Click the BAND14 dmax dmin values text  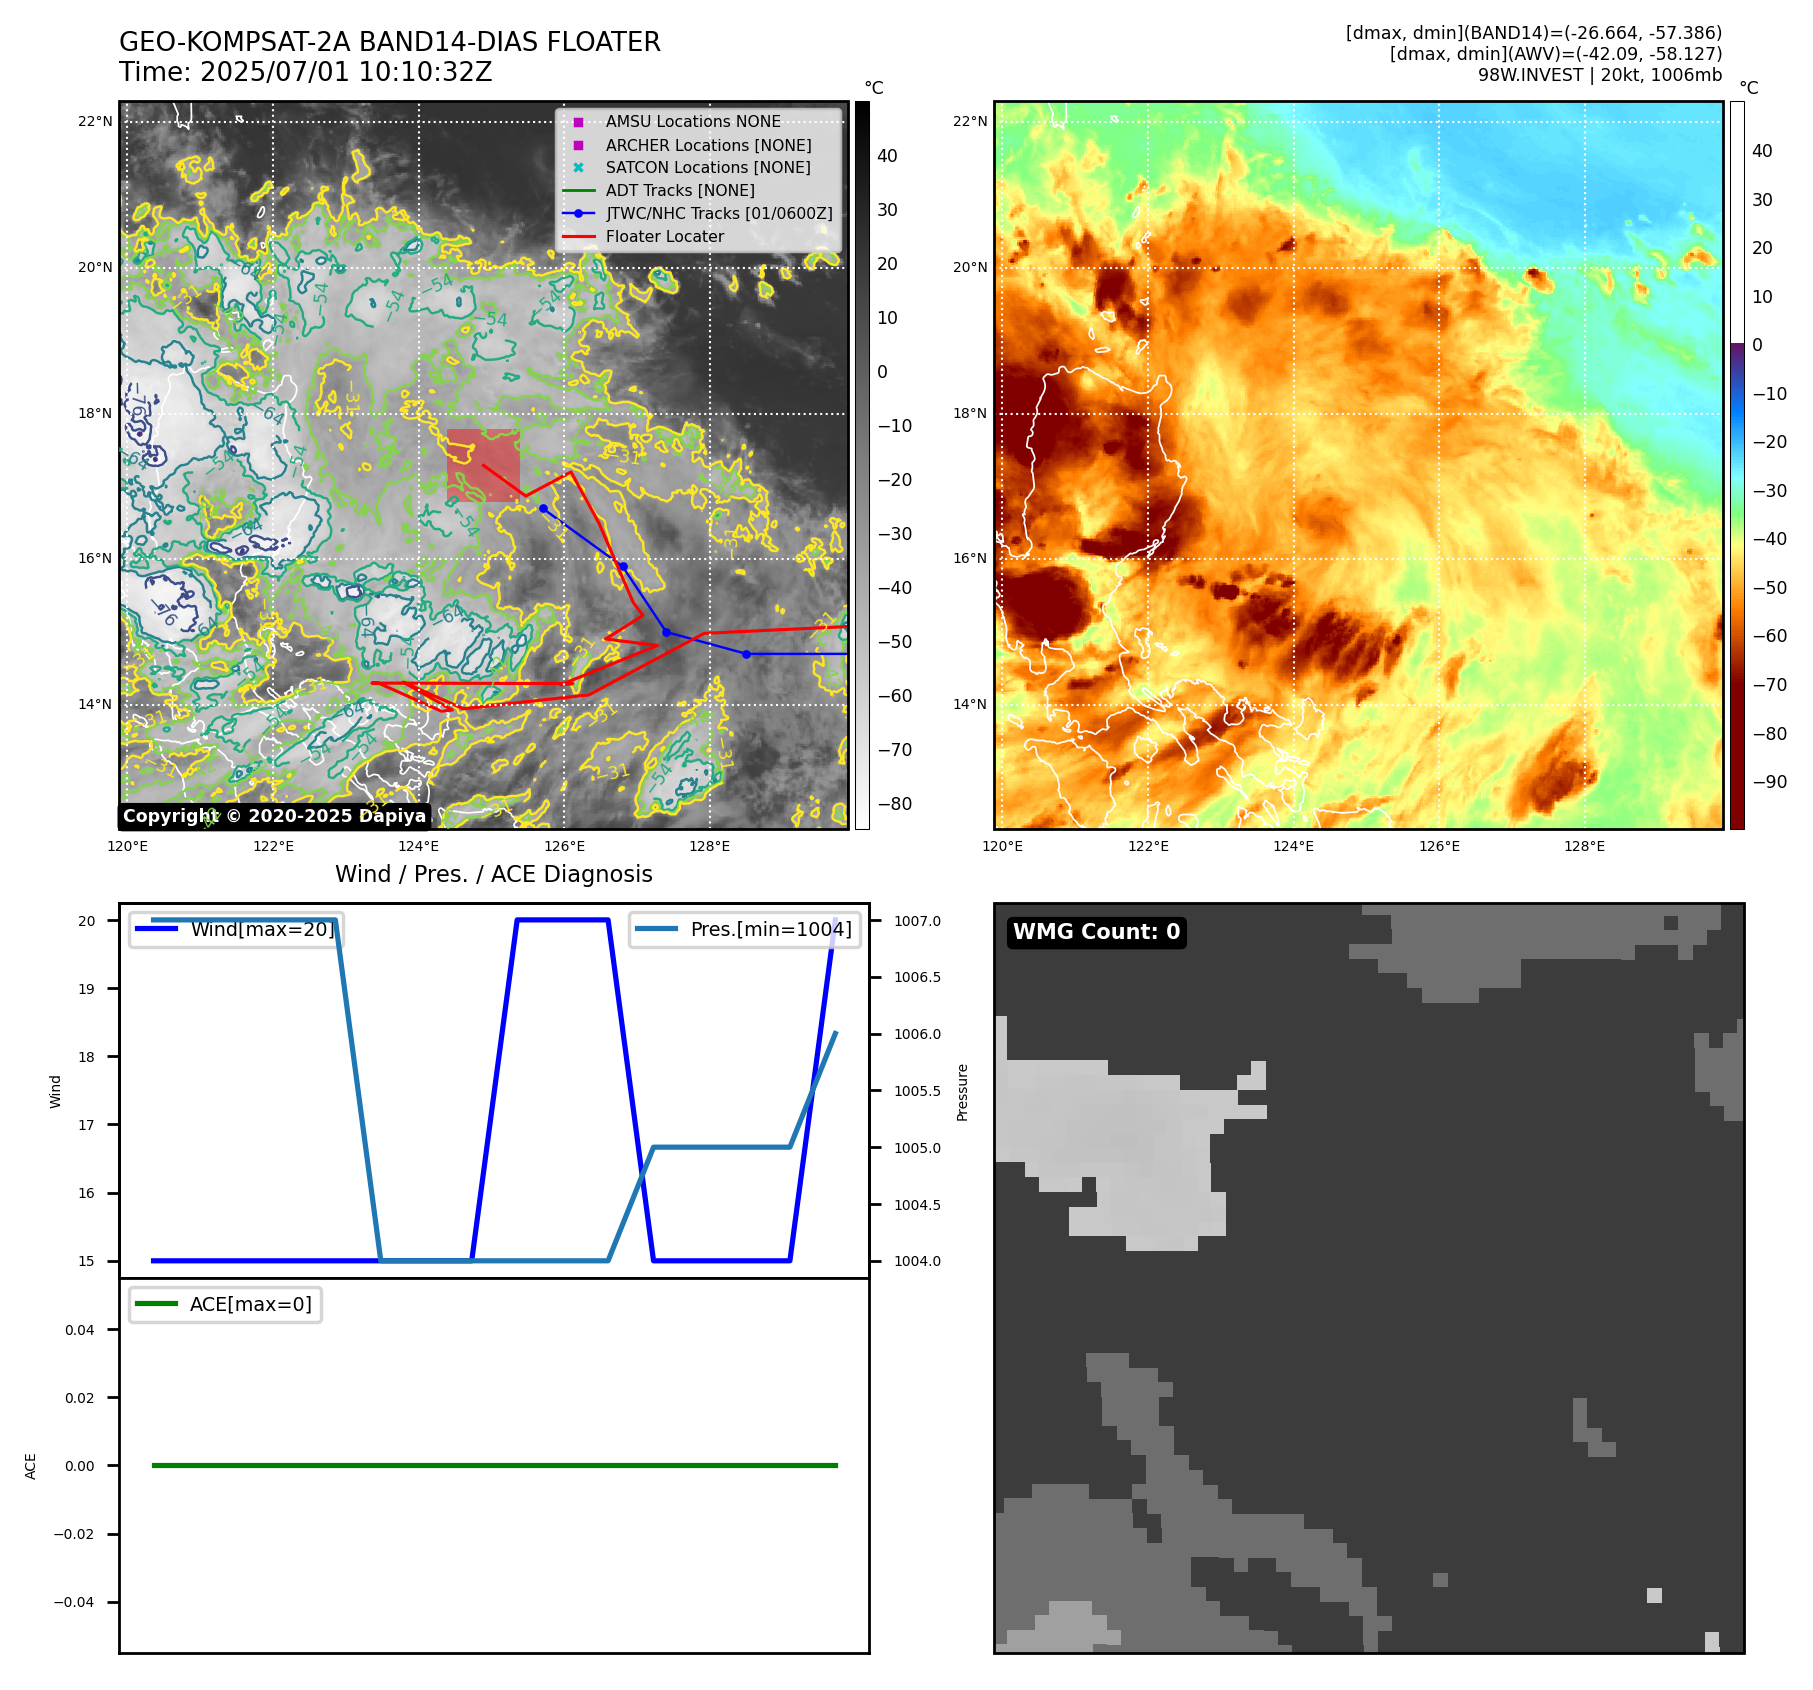pyautogui.click(x=1534, y=33)
